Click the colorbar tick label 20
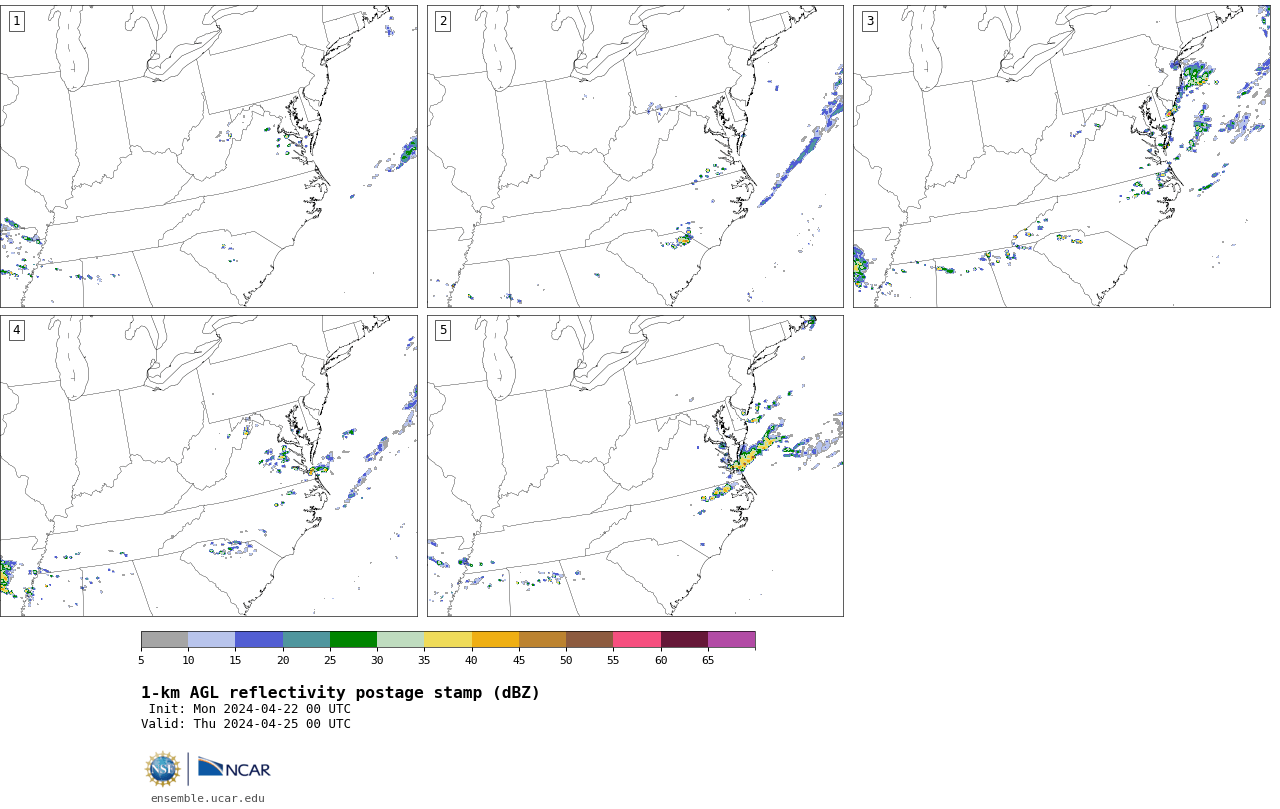Image resolution: width=1280 pixels, height=809 pixels. click(283, 660)
